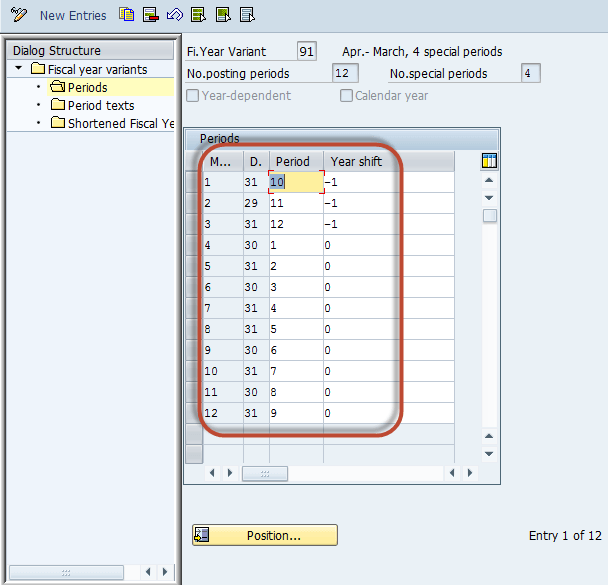Click the Display/Change pencil icon
The height and width of the screenshot is (585, 608).
(x=18, y=15)
